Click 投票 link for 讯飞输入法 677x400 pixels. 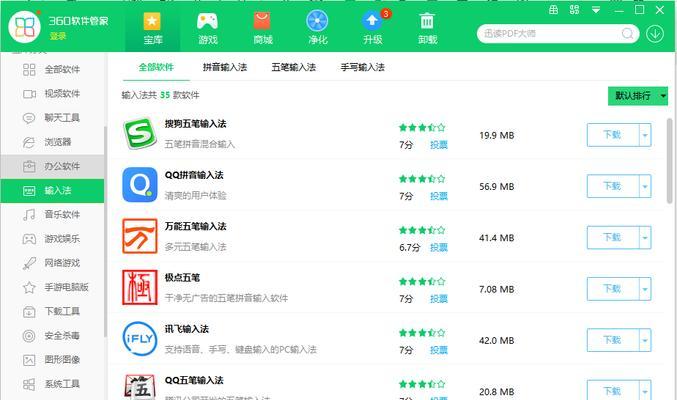pos(439,350)
